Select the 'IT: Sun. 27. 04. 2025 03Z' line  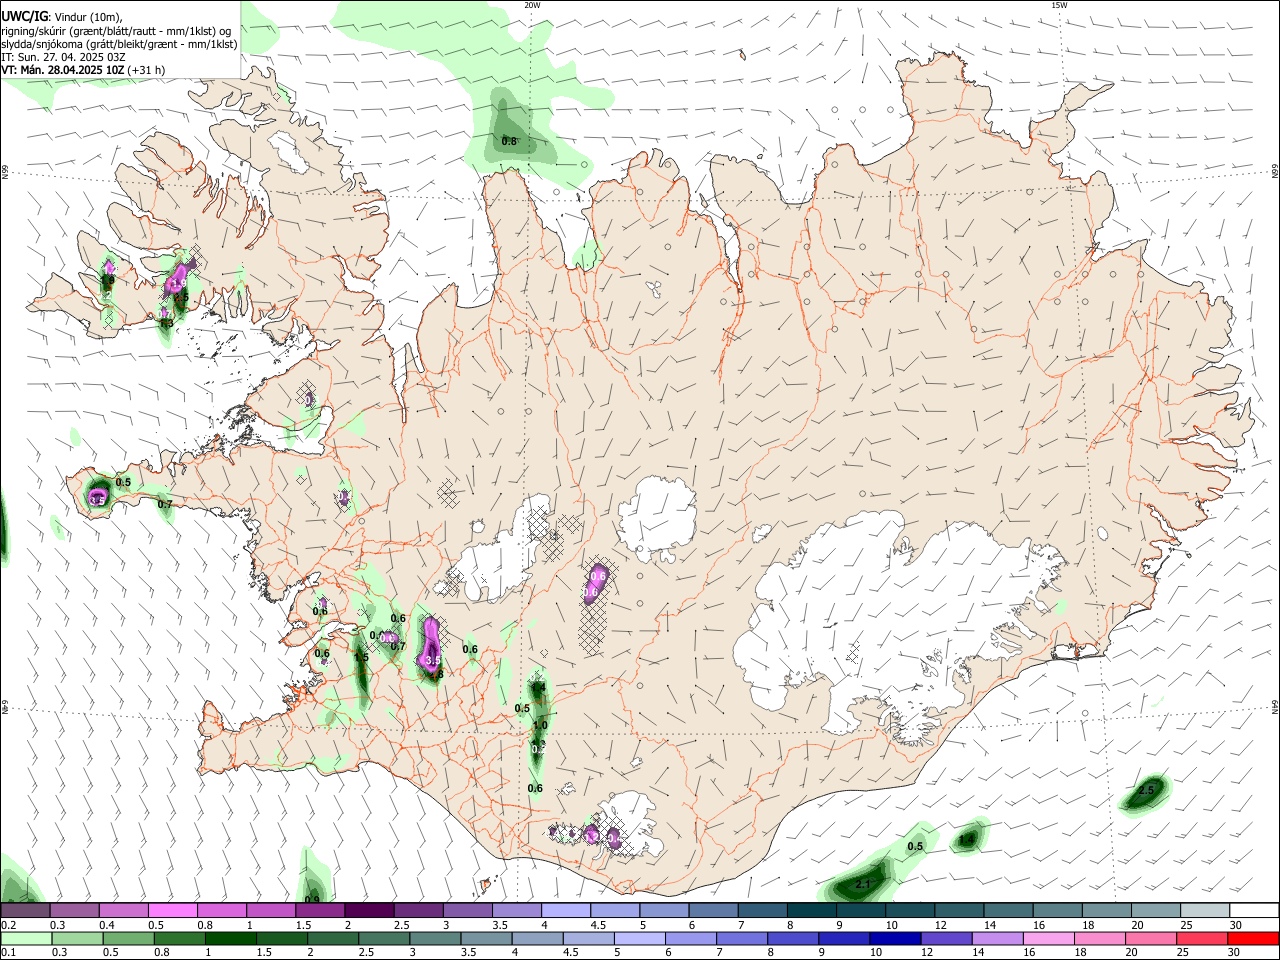pos(63,57)
